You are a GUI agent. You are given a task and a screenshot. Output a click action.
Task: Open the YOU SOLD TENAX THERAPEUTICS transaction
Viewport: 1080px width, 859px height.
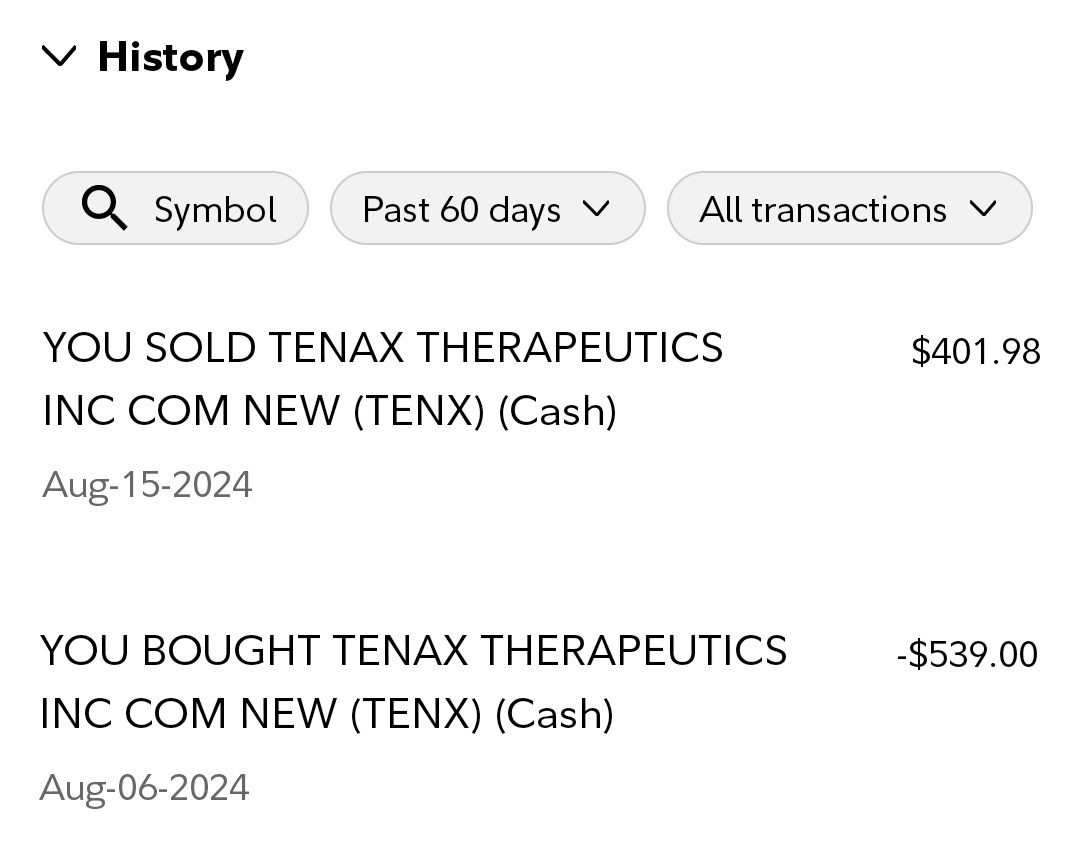click(382, 348)
